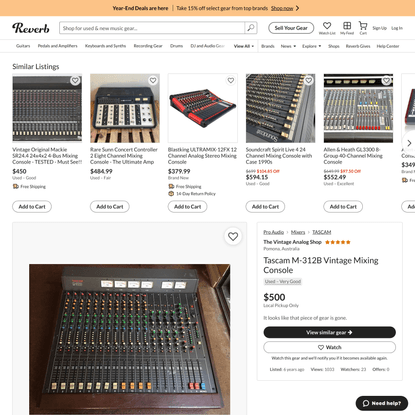Click the Watch button
The width and height of the screenshot is (415, 415).
329,347
